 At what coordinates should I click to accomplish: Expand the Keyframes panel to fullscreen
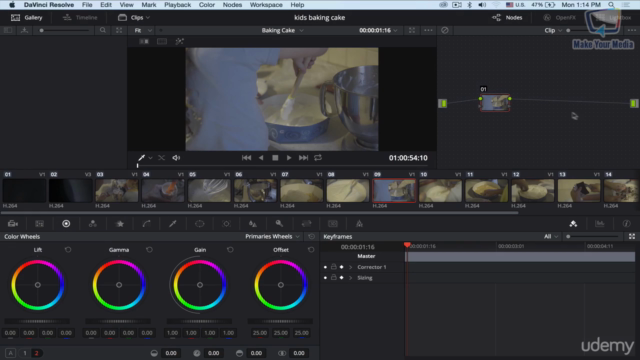point(632,236)
